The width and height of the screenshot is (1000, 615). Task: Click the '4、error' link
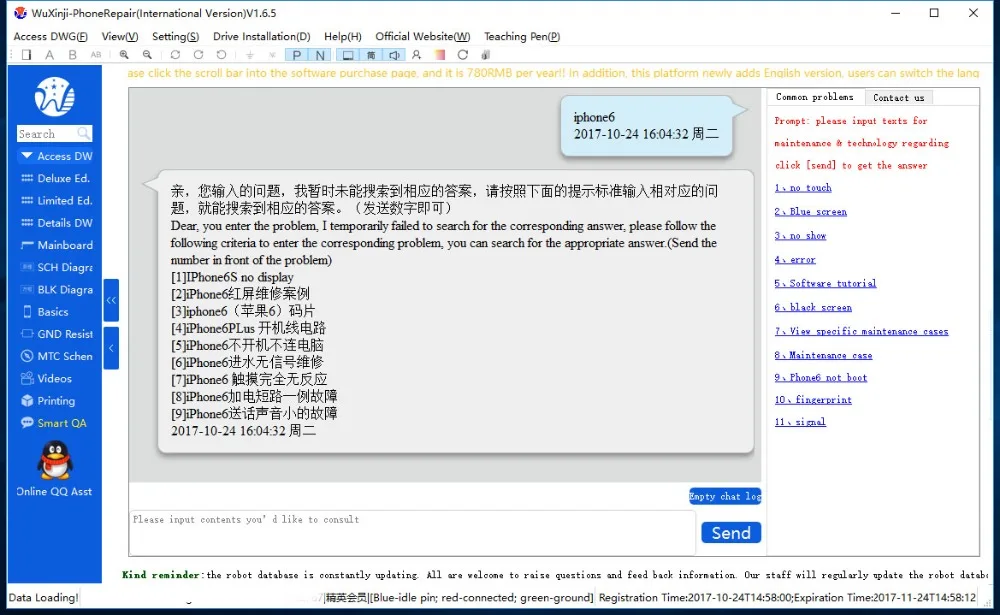pos(795,260)
